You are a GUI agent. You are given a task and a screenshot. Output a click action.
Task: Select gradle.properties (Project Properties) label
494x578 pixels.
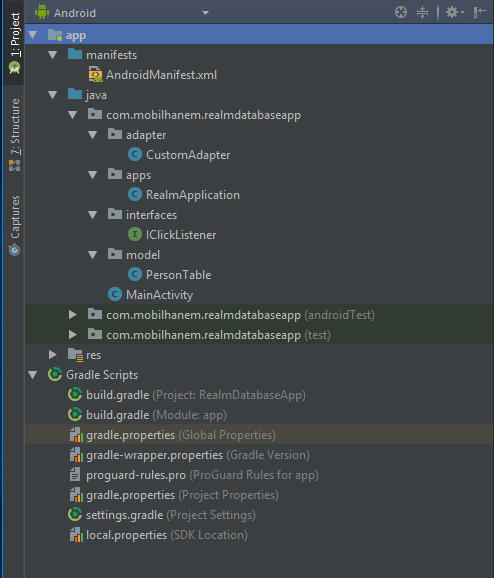click(x=182, y=495)
